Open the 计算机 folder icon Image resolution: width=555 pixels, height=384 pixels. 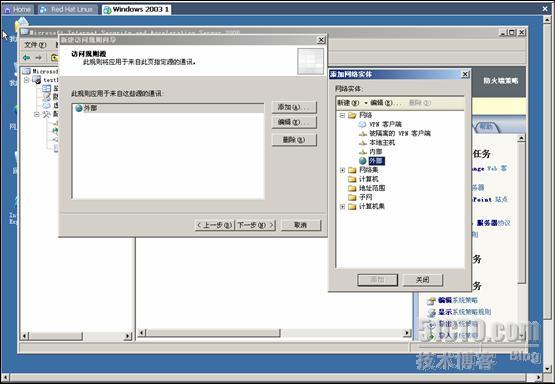coord(352,179)
